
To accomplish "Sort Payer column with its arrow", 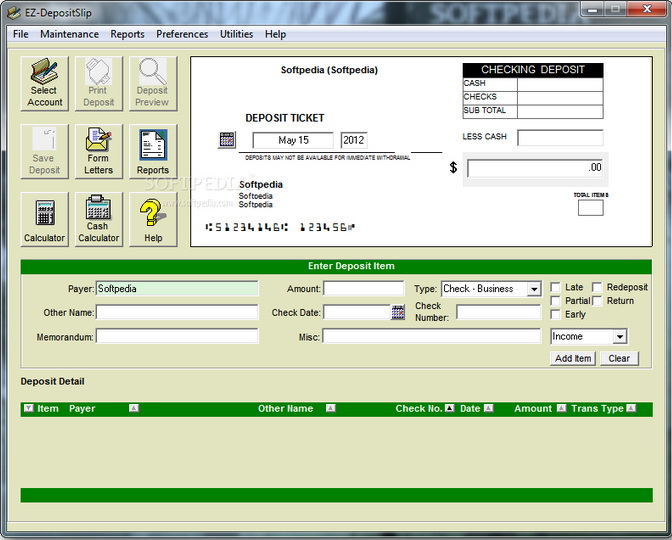I will 134,408.
